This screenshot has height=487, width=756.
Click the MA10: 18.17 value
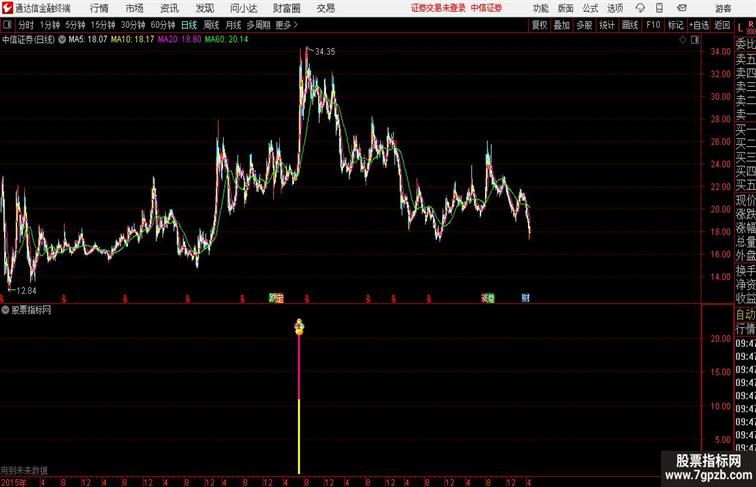click(133, 40)
